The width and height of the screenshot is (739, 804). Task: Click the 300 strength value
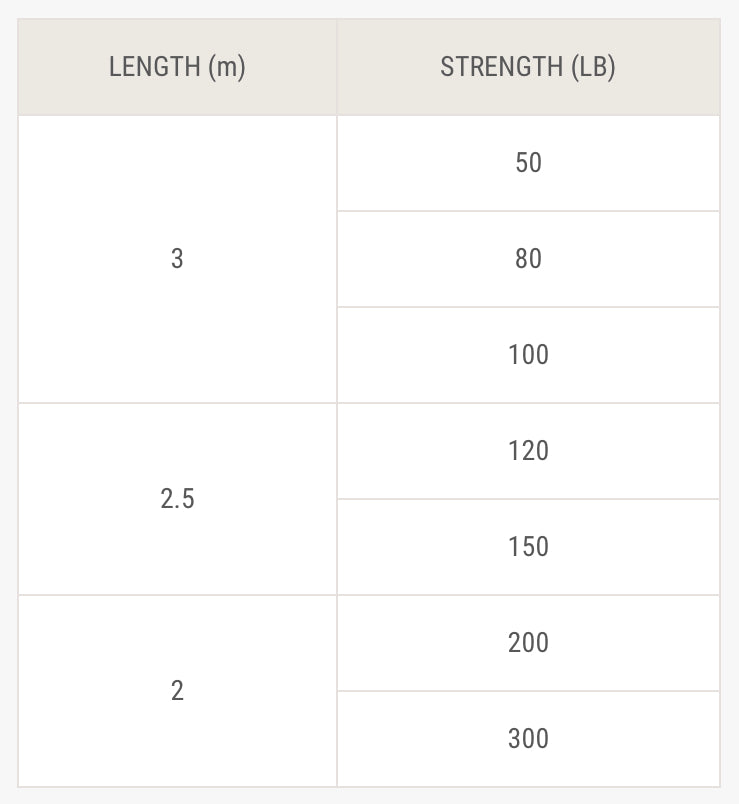[528, 739]
